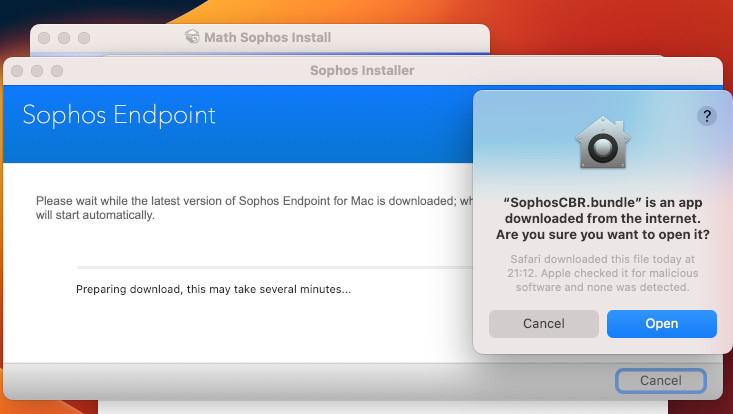Minimize the Sophos Installer window

(37, 71)
